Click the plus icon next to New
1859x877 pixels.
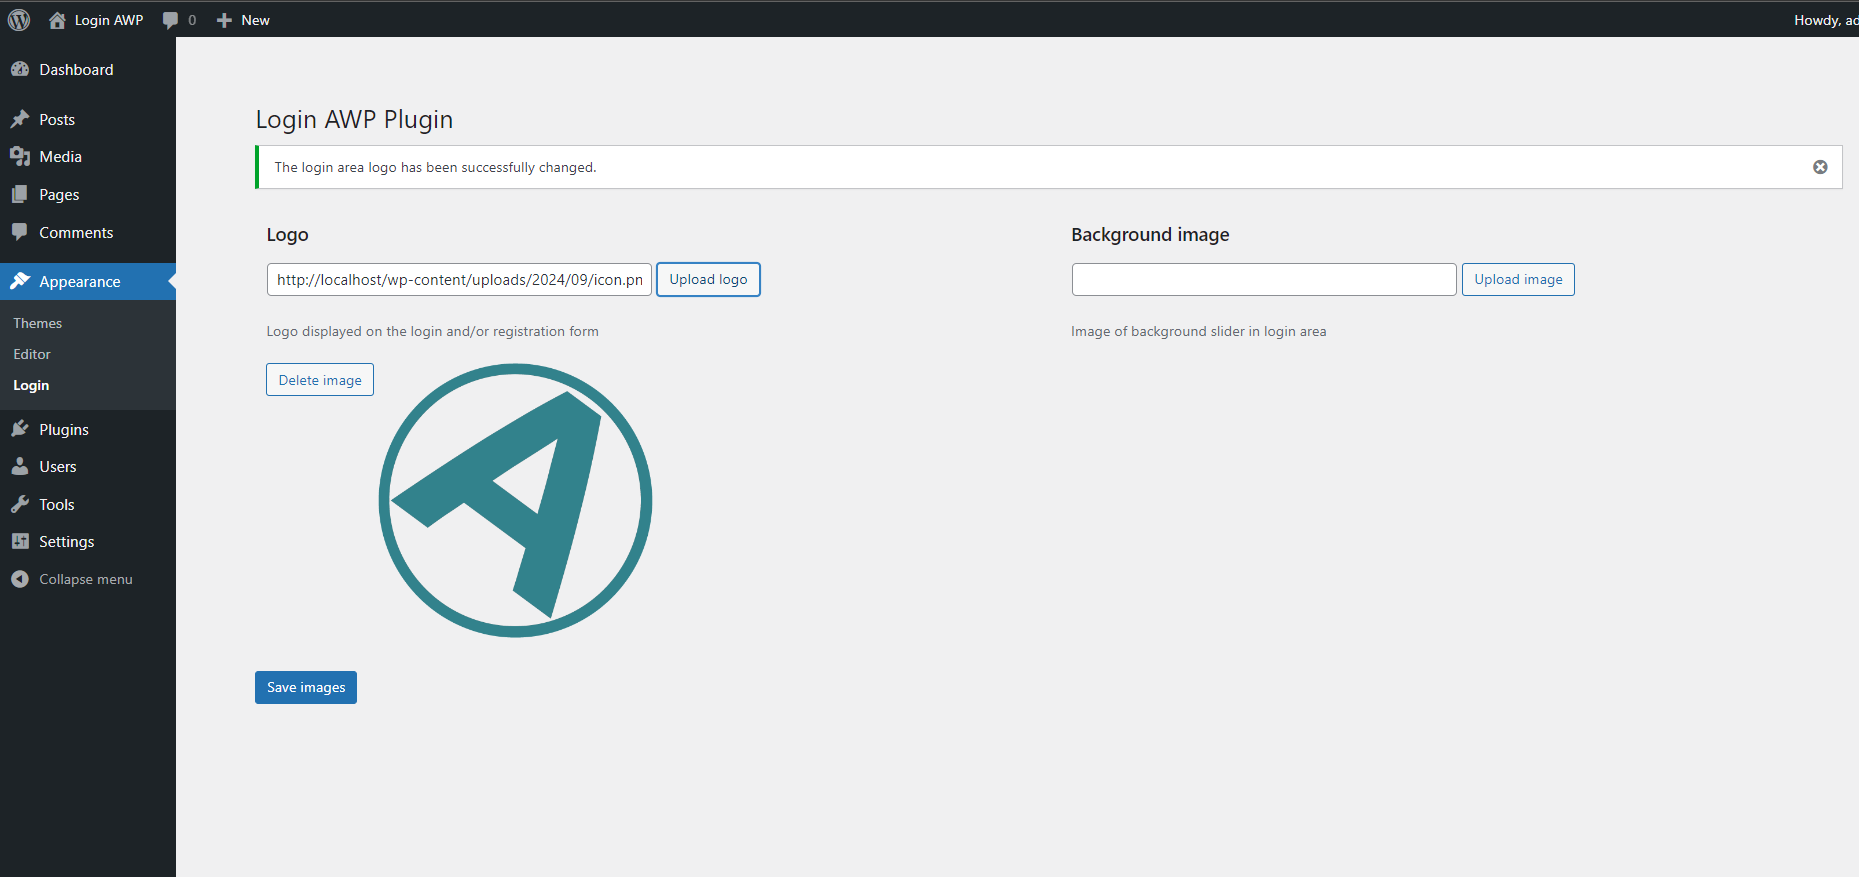point(224,20)
